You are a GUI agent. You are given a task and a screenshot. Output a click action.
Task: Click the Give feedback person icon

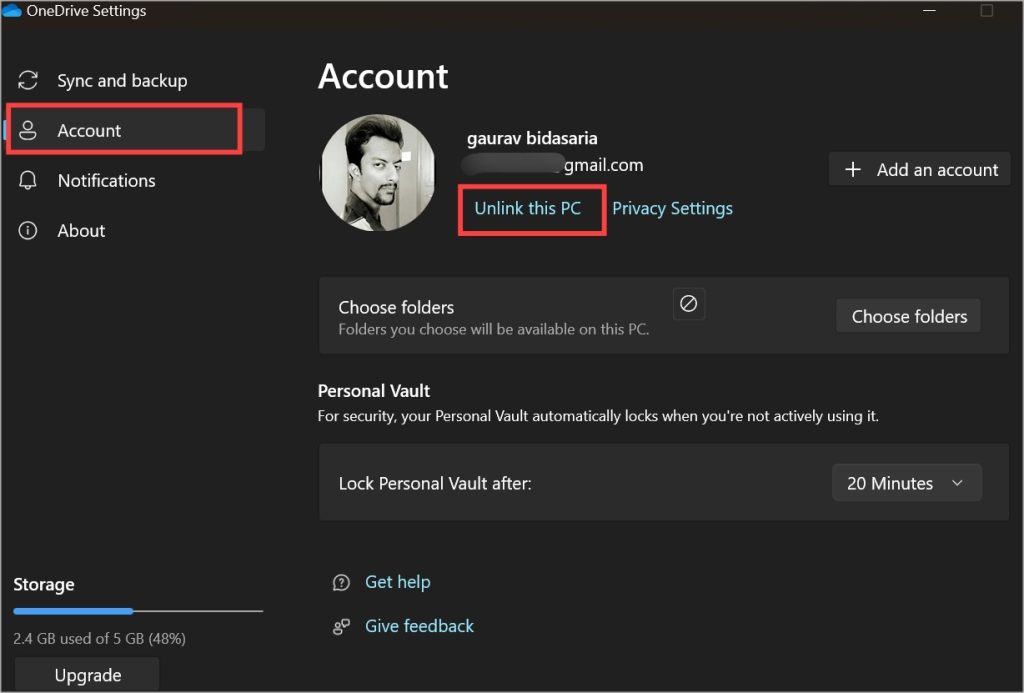click(342, 627)
